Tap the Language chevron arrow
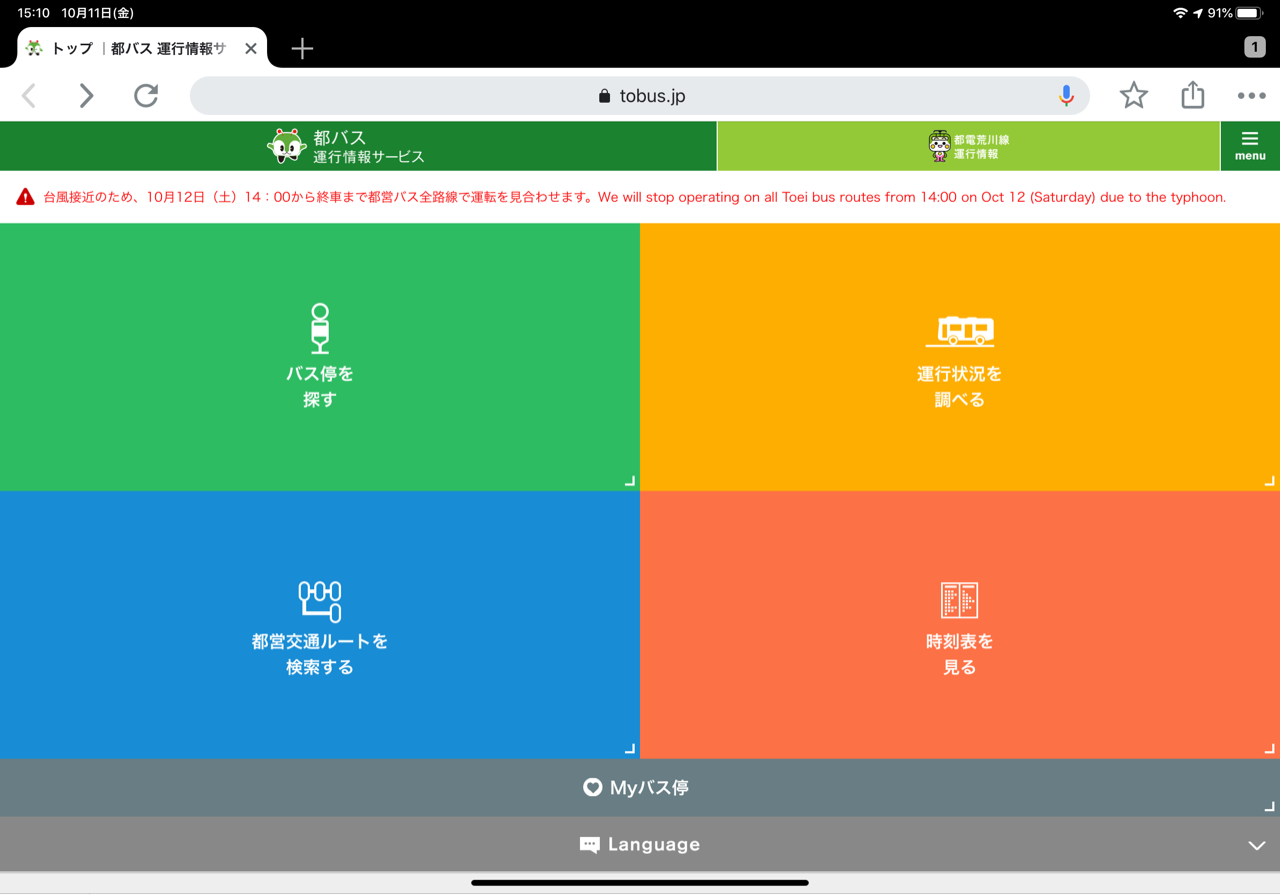Screen dimensions: 1280x895 pyautogui.click(x=1257, y=846)
